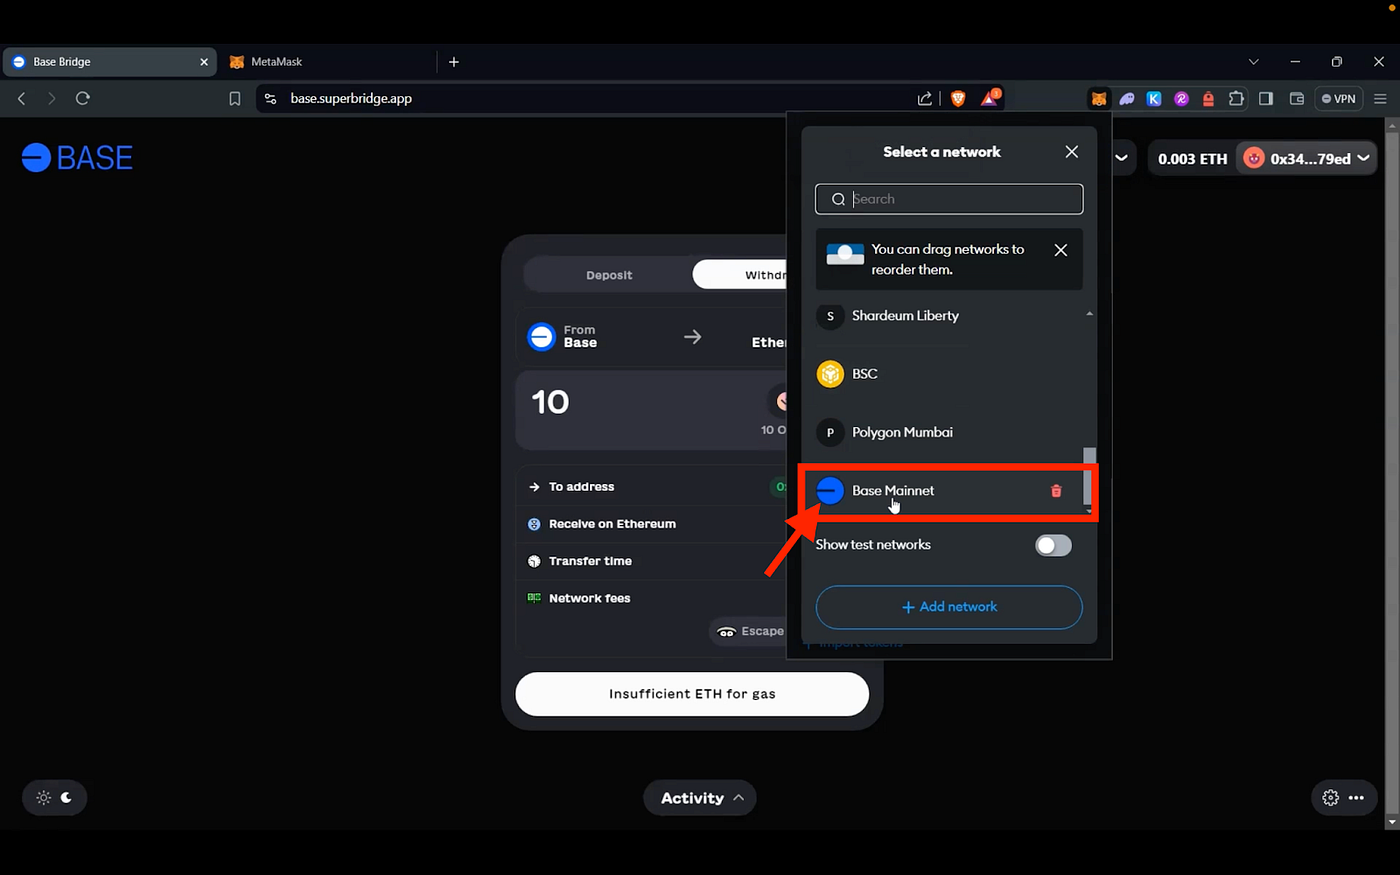Screen dimensions: 1400x875
Task: Open the Backpack wallet extension
Action: coord(1208,98)
